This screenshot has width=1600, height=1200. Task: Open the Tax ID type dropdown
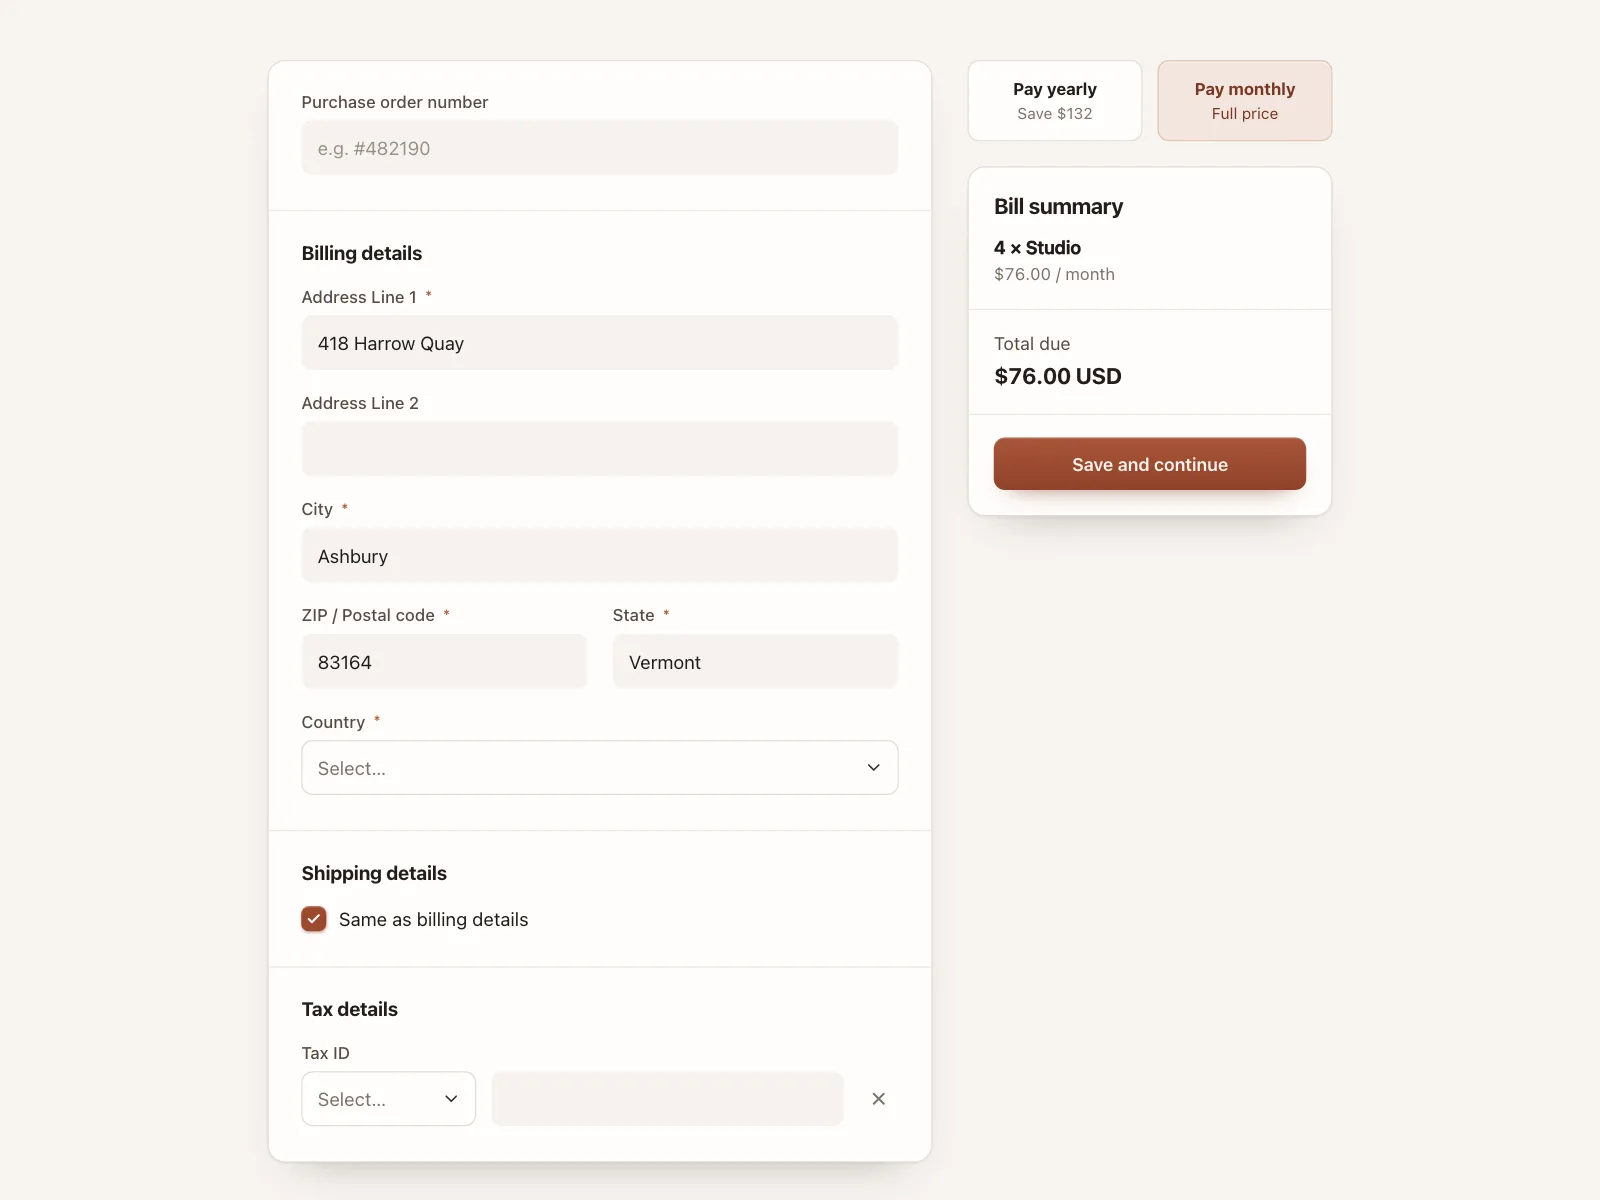[x=388, y=1099]
